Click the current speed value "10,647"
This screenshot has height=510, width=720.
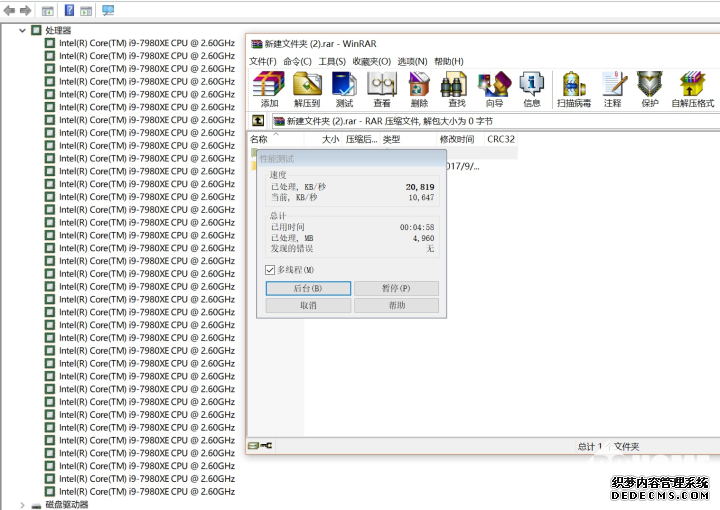pos(421,197)
